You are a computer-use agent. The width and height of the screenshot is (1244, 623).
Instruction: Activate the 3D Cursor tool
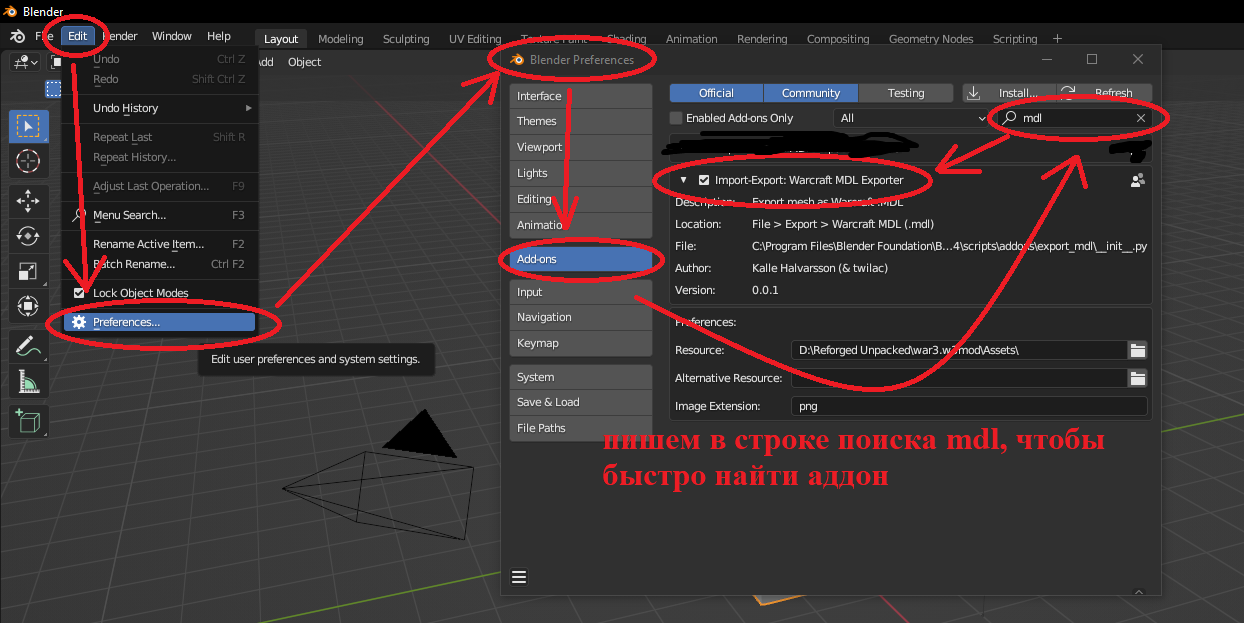[x=28, y=161]
